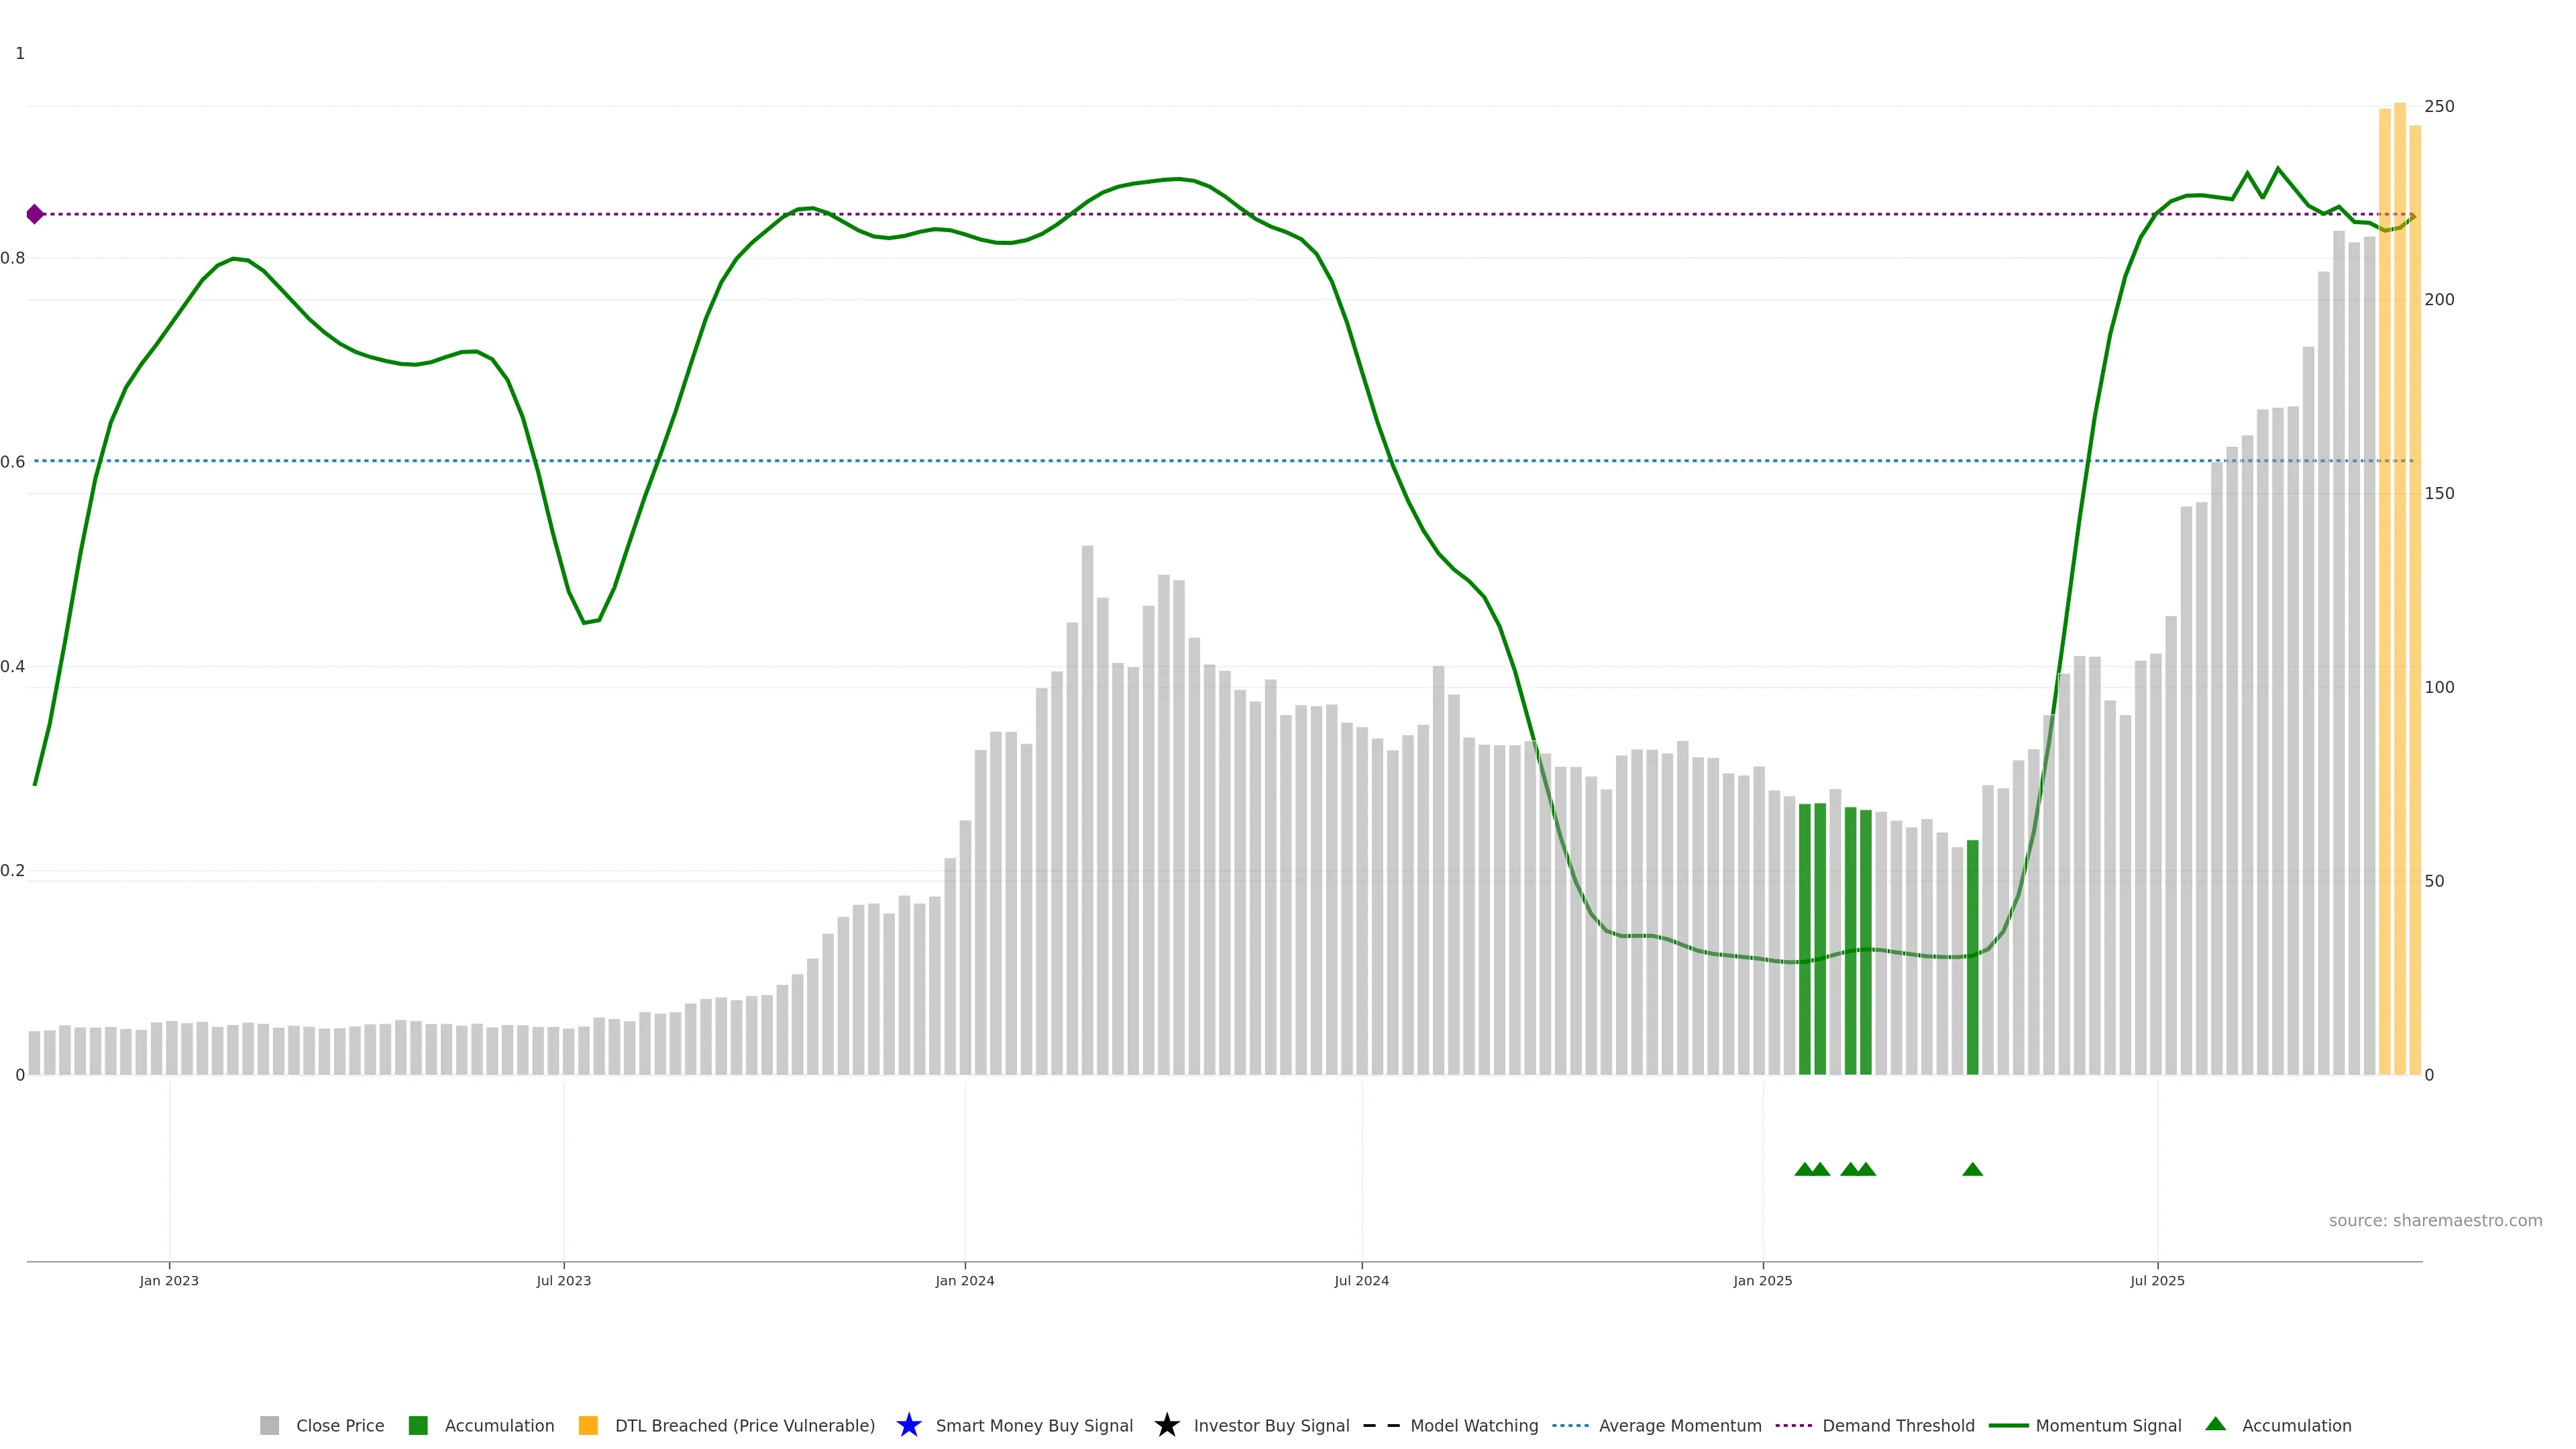The image size is (2576, 1449).
Task: Open the source: sharemaestro.com link
Action: pos(2435,1220)
